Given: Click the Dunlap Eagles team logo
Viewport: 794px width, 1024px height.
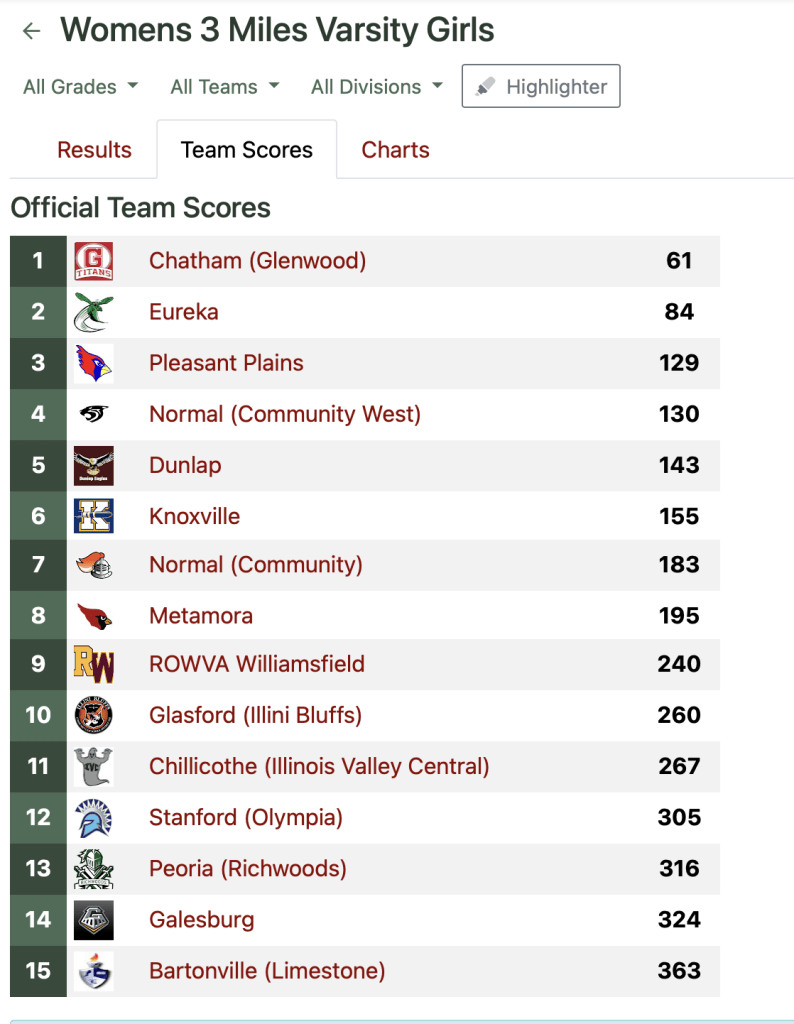Looking at the screenshot, I should (94, 465).
